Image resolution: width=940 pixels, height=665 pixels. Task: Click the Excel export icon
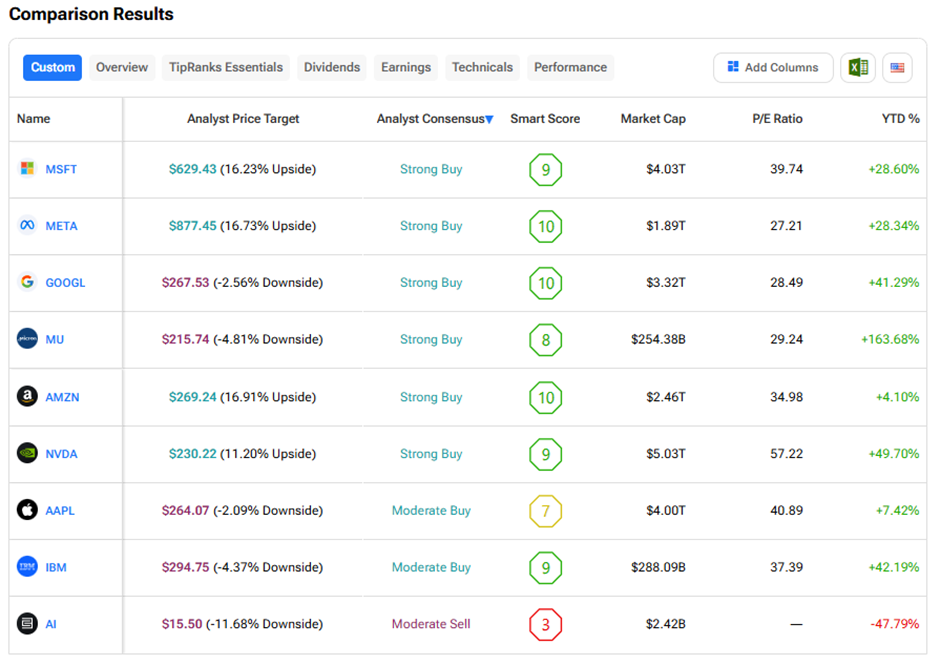tap(857, 68)
